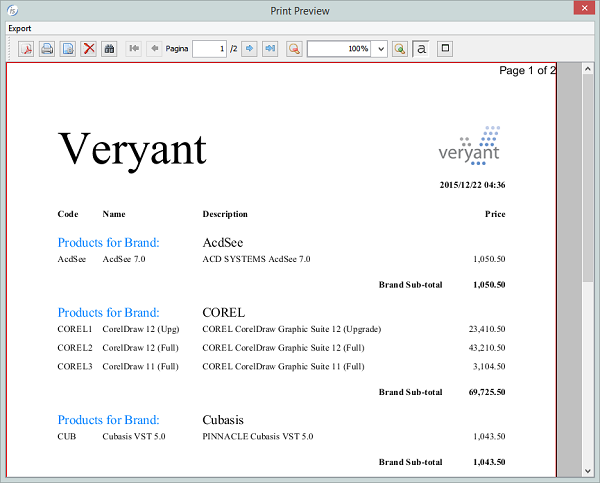This screenshot has height=483, width=600.
Task: Click the PDF export icon
Action: [26, 48]
